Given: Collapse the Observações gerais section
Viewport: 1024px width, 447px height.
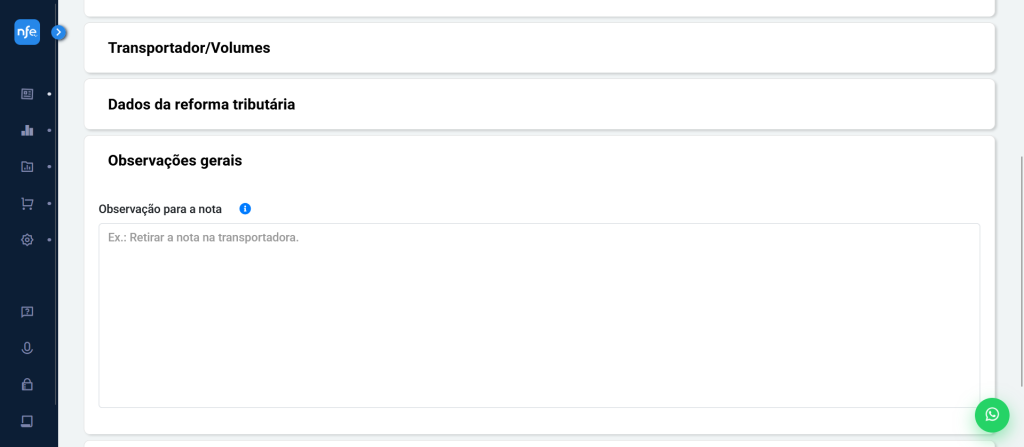Looking at the screenshot, I should point(539,160).
